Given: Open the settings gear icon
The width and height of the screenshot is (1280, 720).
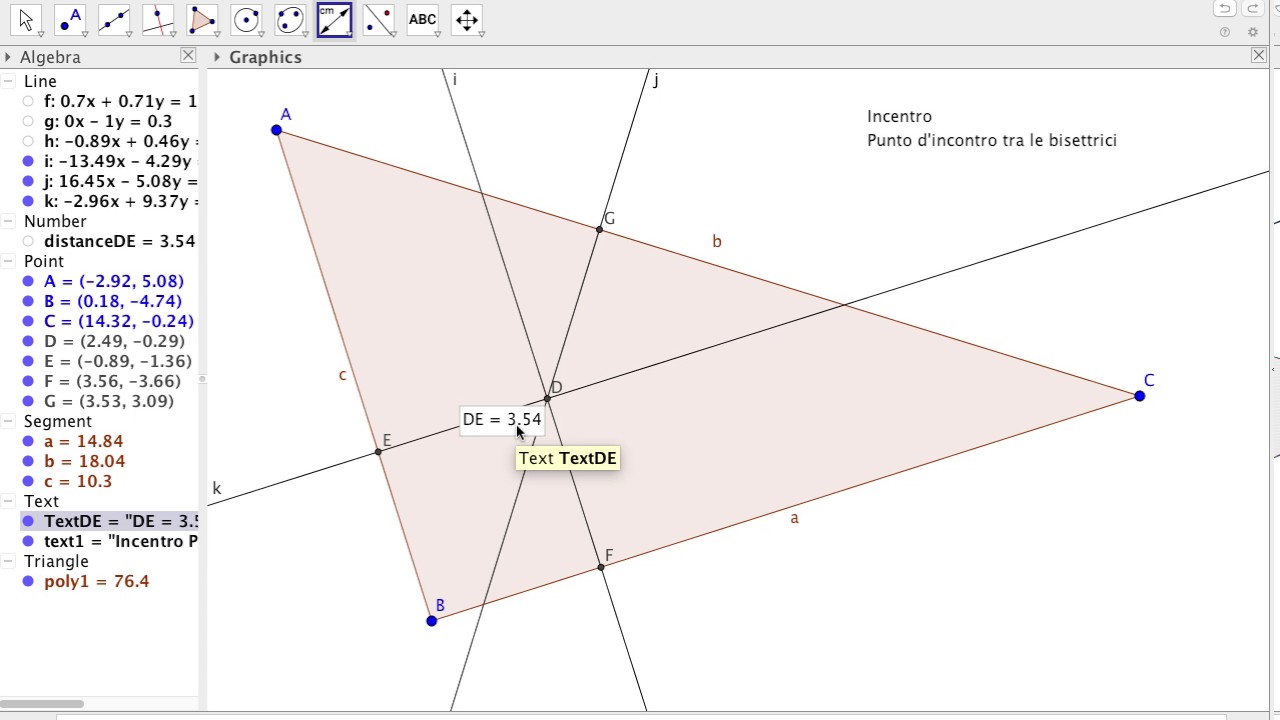Looking at the screenshot, I should [x=1253, y=32].
